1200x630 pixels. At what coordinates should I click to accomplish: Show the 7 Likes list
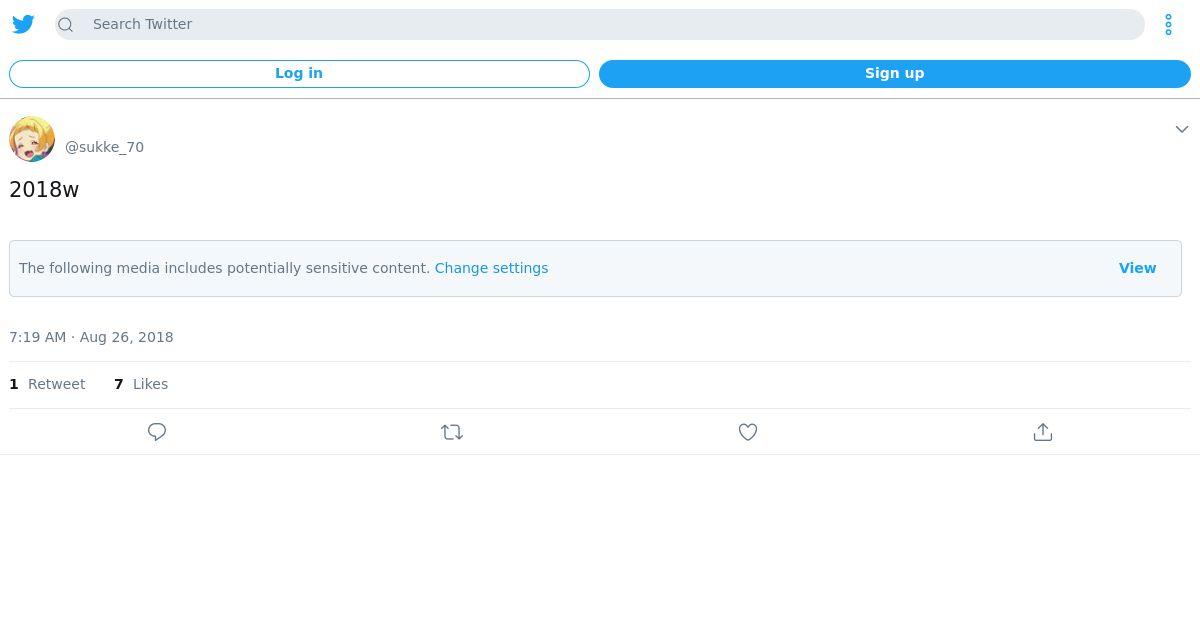pyautogui.click(x=141, y=384)
